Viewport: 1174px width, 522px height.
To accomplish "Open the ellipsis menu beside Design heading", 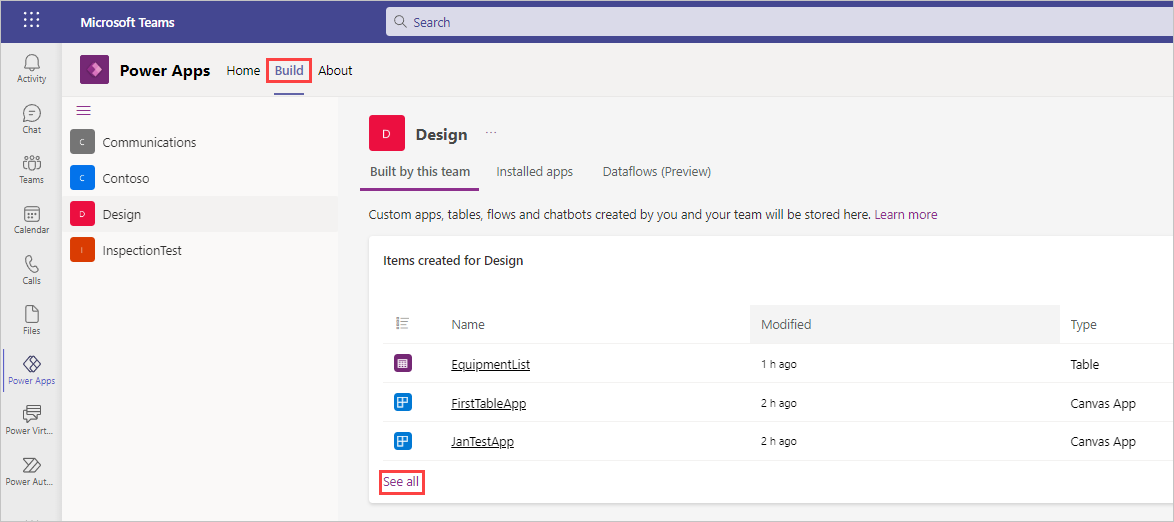I will coord(491,133).
